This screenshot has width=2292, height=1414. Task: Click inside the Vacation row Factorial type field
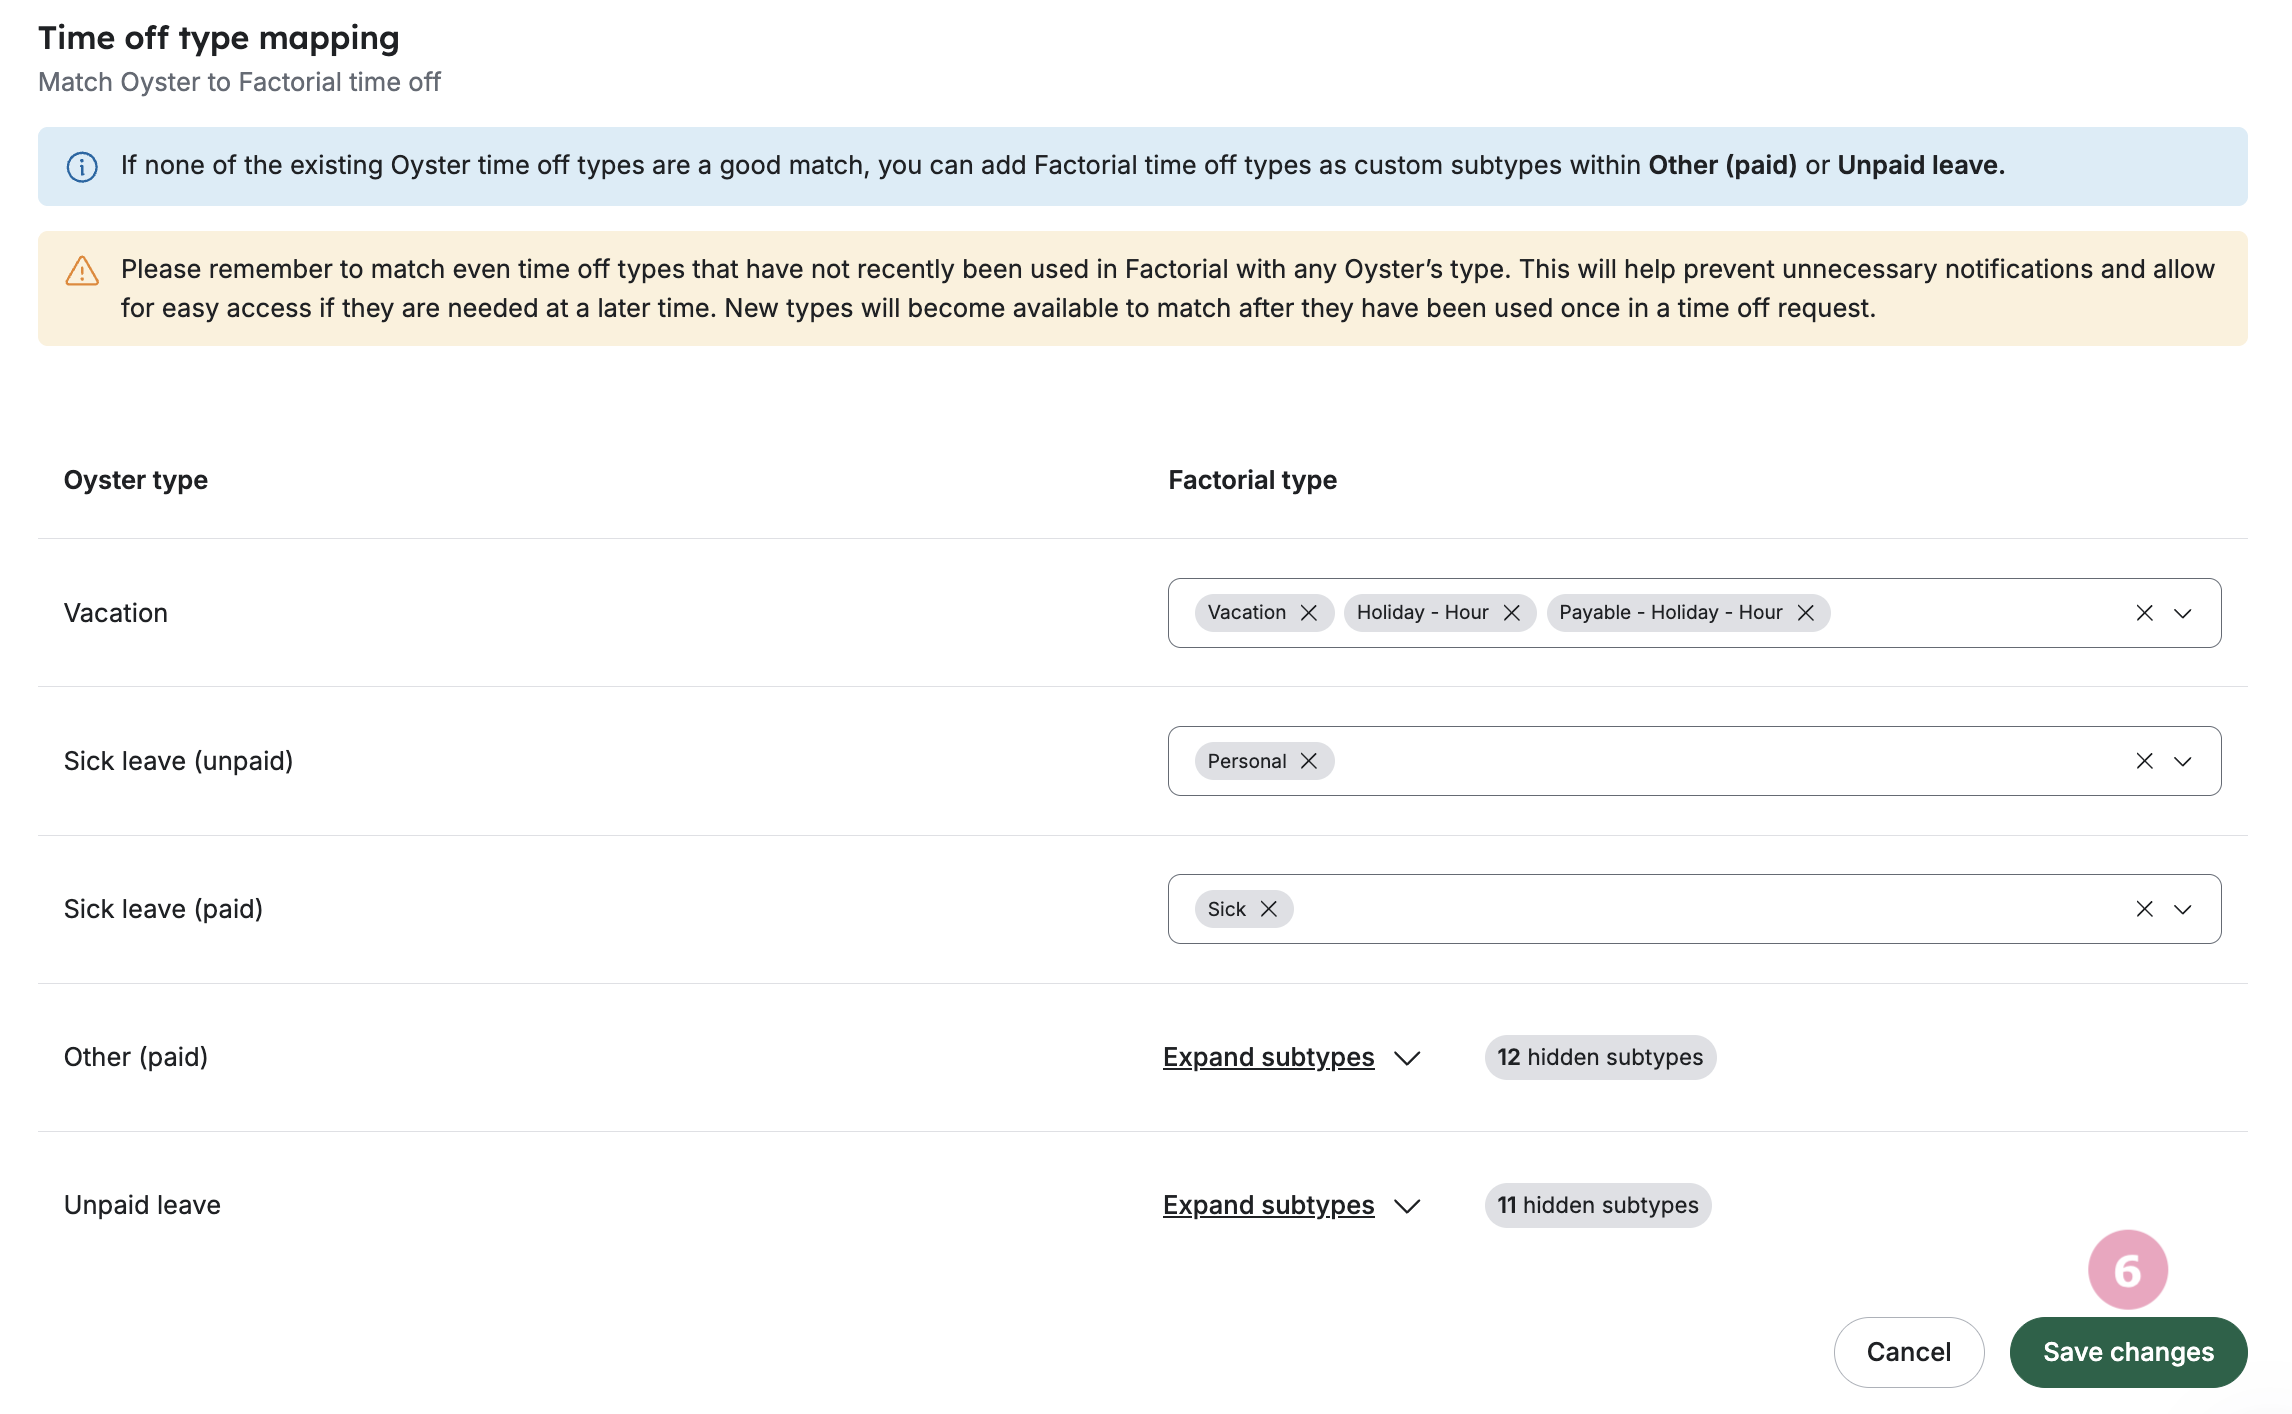(x=1694, y=613)
